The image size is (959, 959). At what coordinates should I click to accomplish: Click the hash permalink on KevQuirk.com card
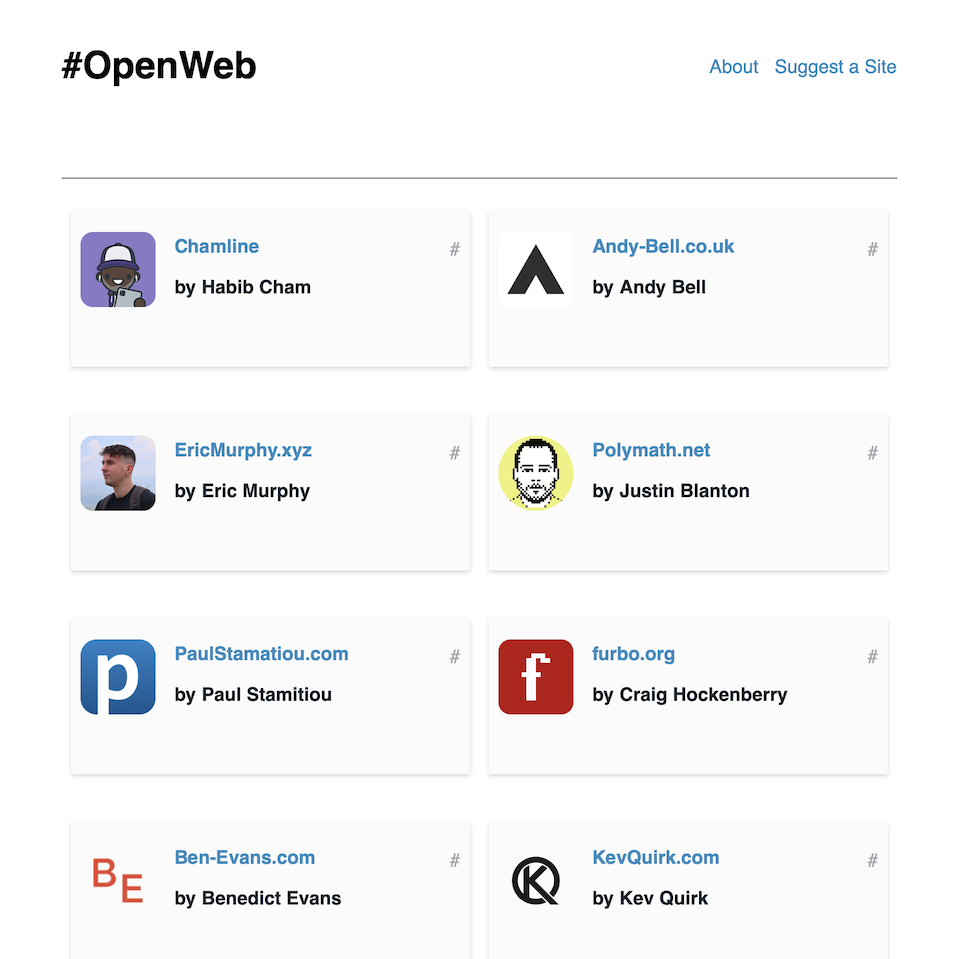coord(872,860)
